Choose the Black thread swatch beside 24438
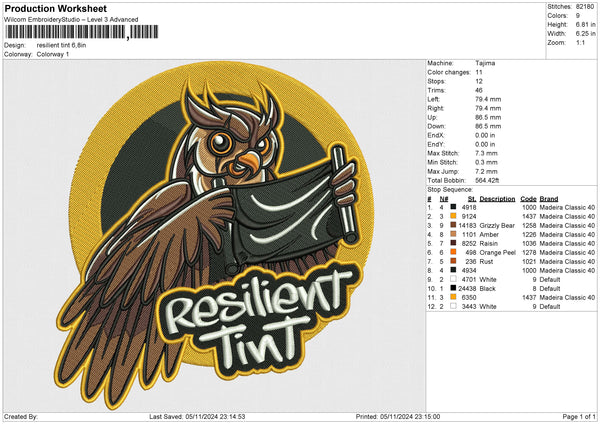Image resolution: width=600 pixels, height=424 pixels. [453, 289]
